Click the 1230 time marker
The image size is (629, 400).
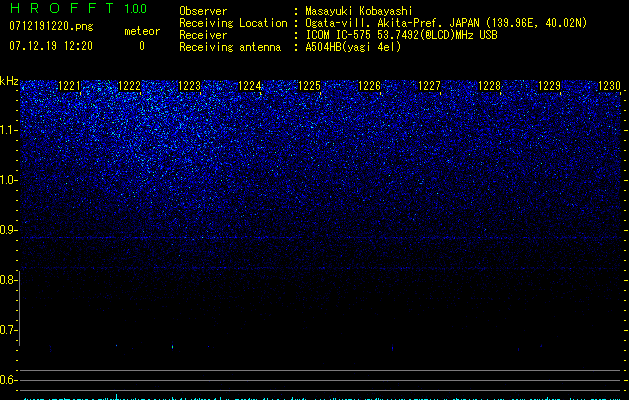click(x=609, y=86)
